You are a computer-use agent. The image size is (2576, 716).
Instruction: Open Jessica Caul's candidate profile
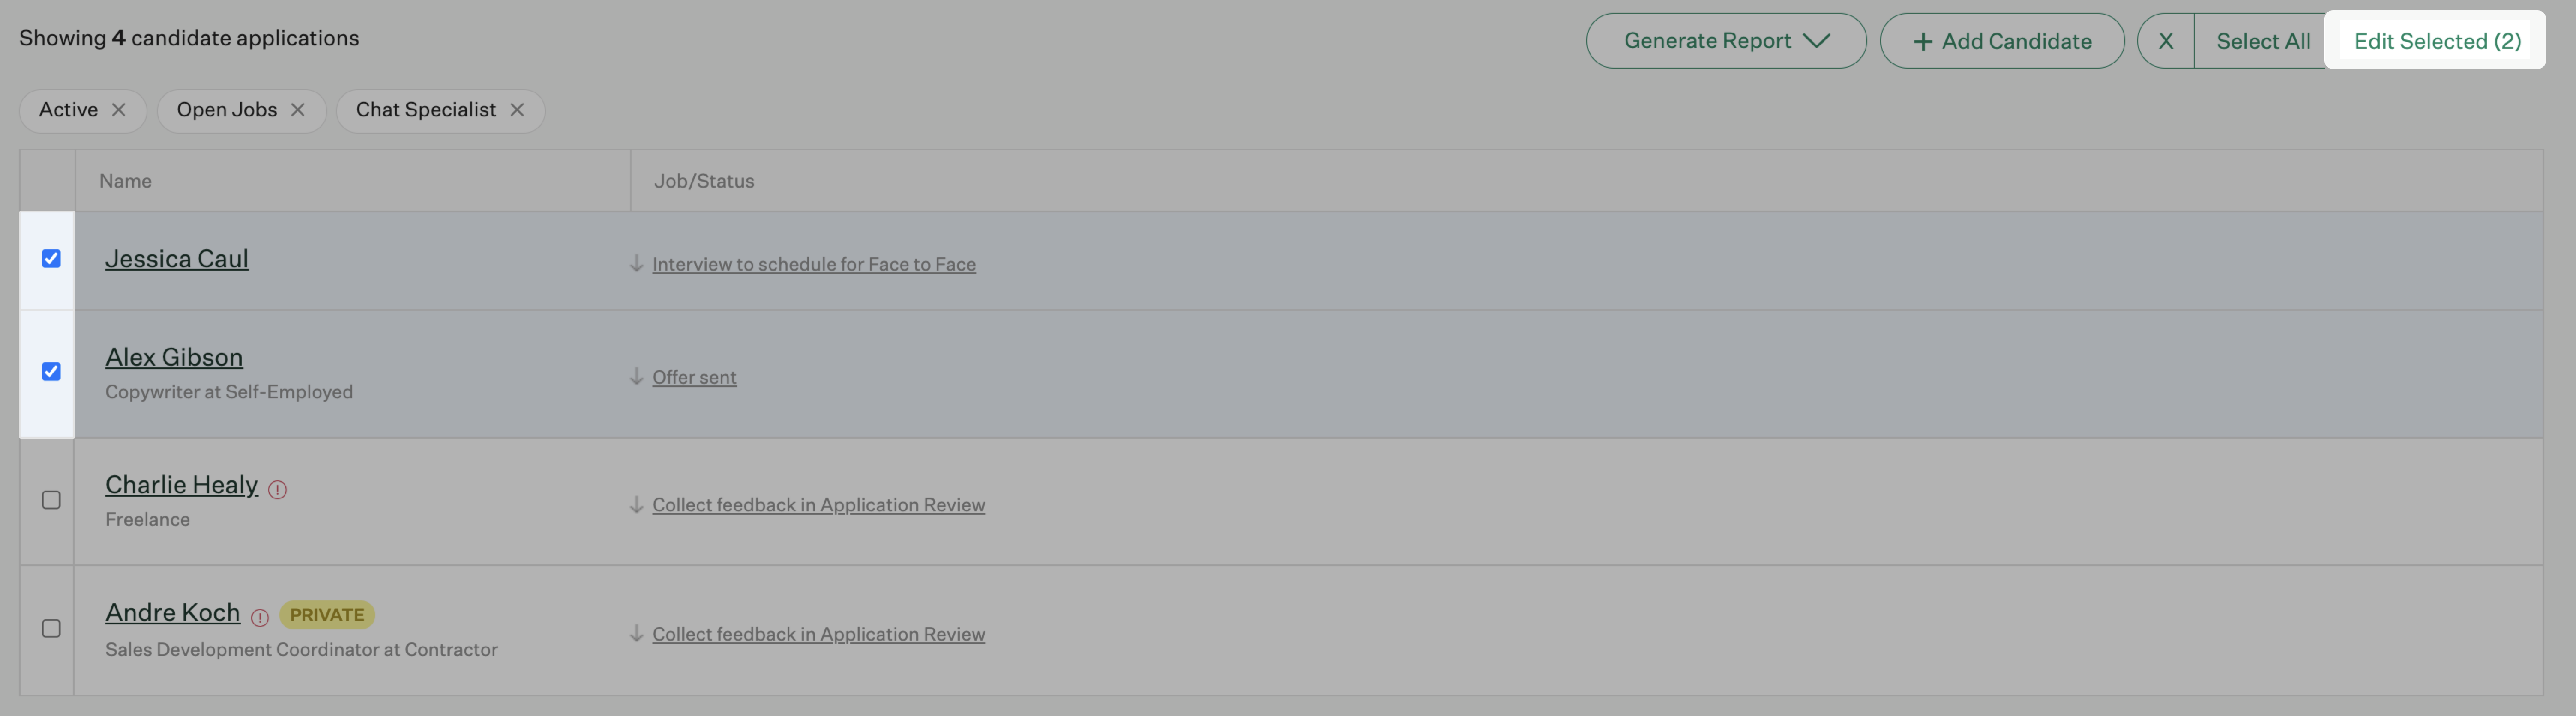click(x=177, y=259)
